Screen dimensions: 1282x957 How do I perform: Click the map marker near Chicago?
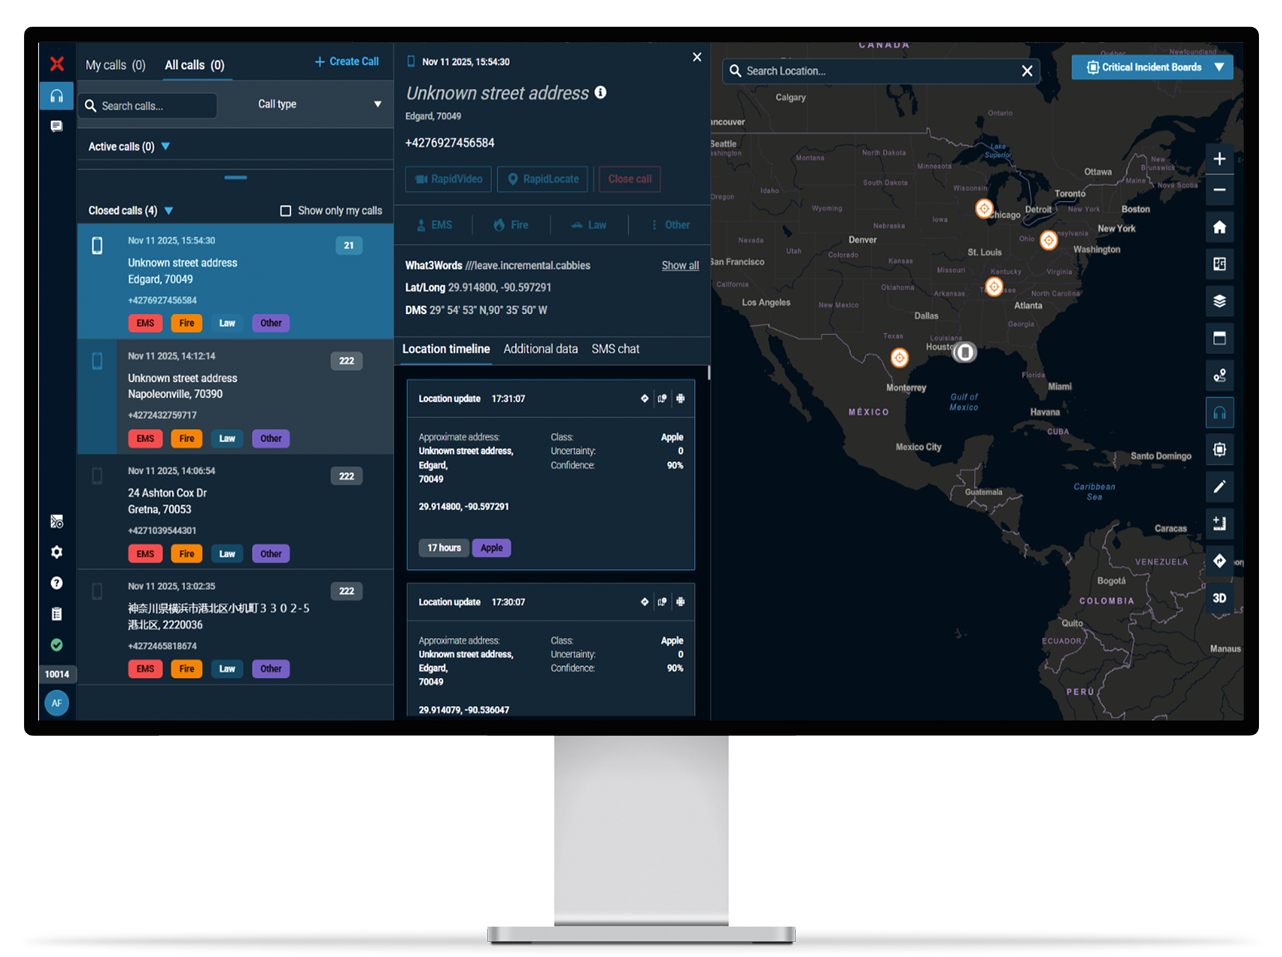pyautogui.click(x=984, y=208)
